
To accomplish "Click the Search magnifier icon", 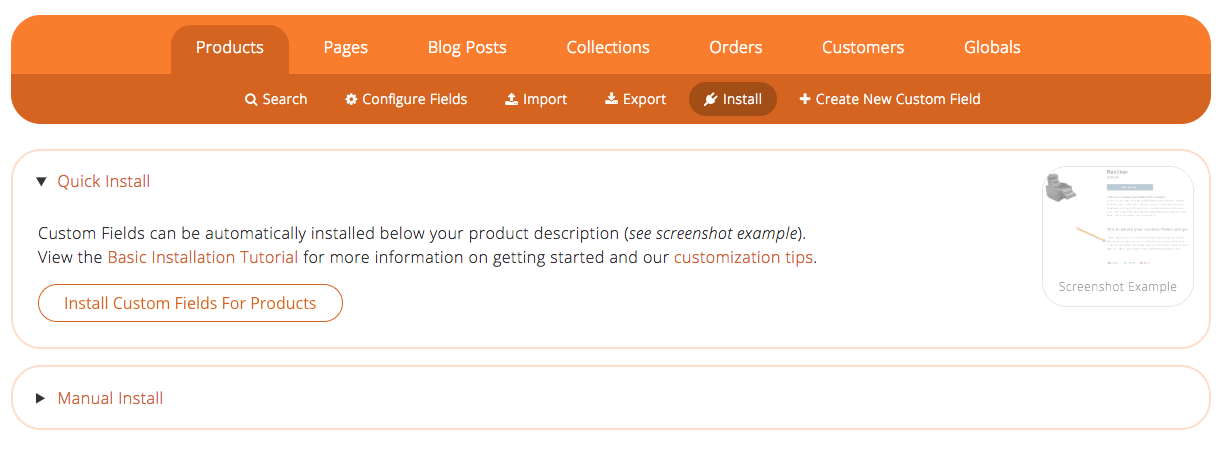I will (251, 100).
